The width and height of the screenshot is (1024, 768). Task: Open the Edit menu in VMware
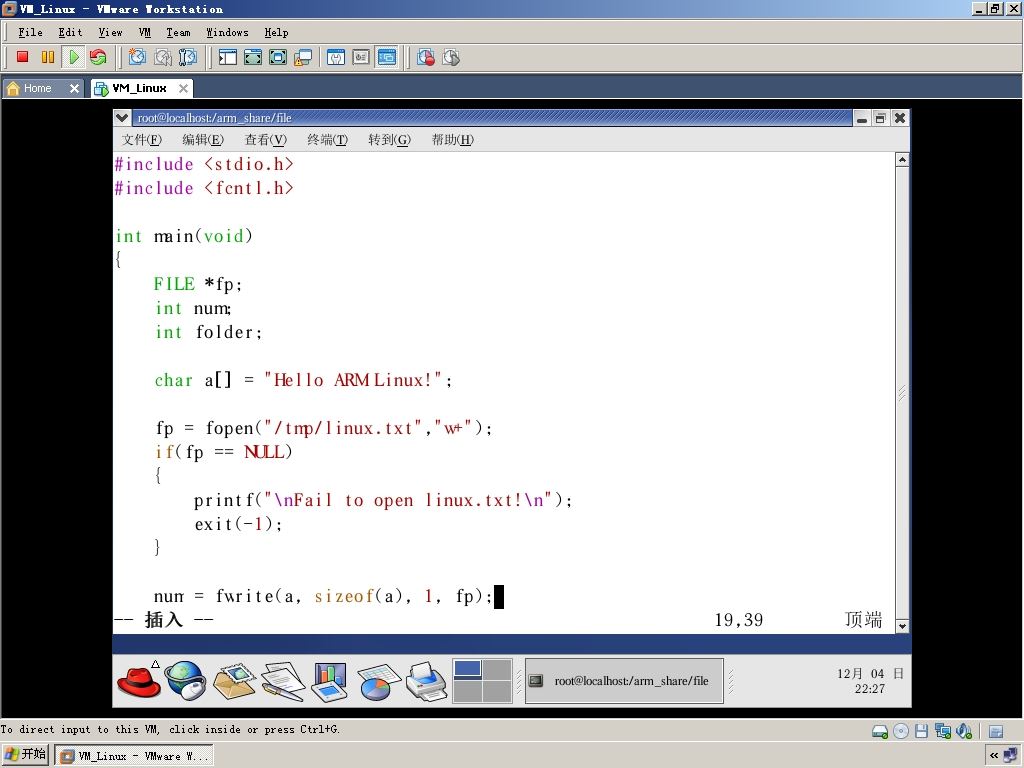coord(70,33)
